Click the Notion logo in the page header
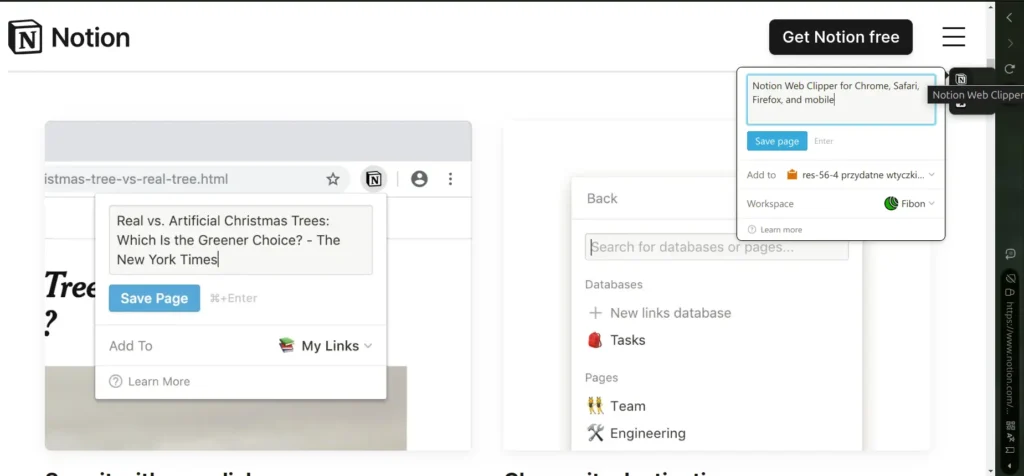 69,37
